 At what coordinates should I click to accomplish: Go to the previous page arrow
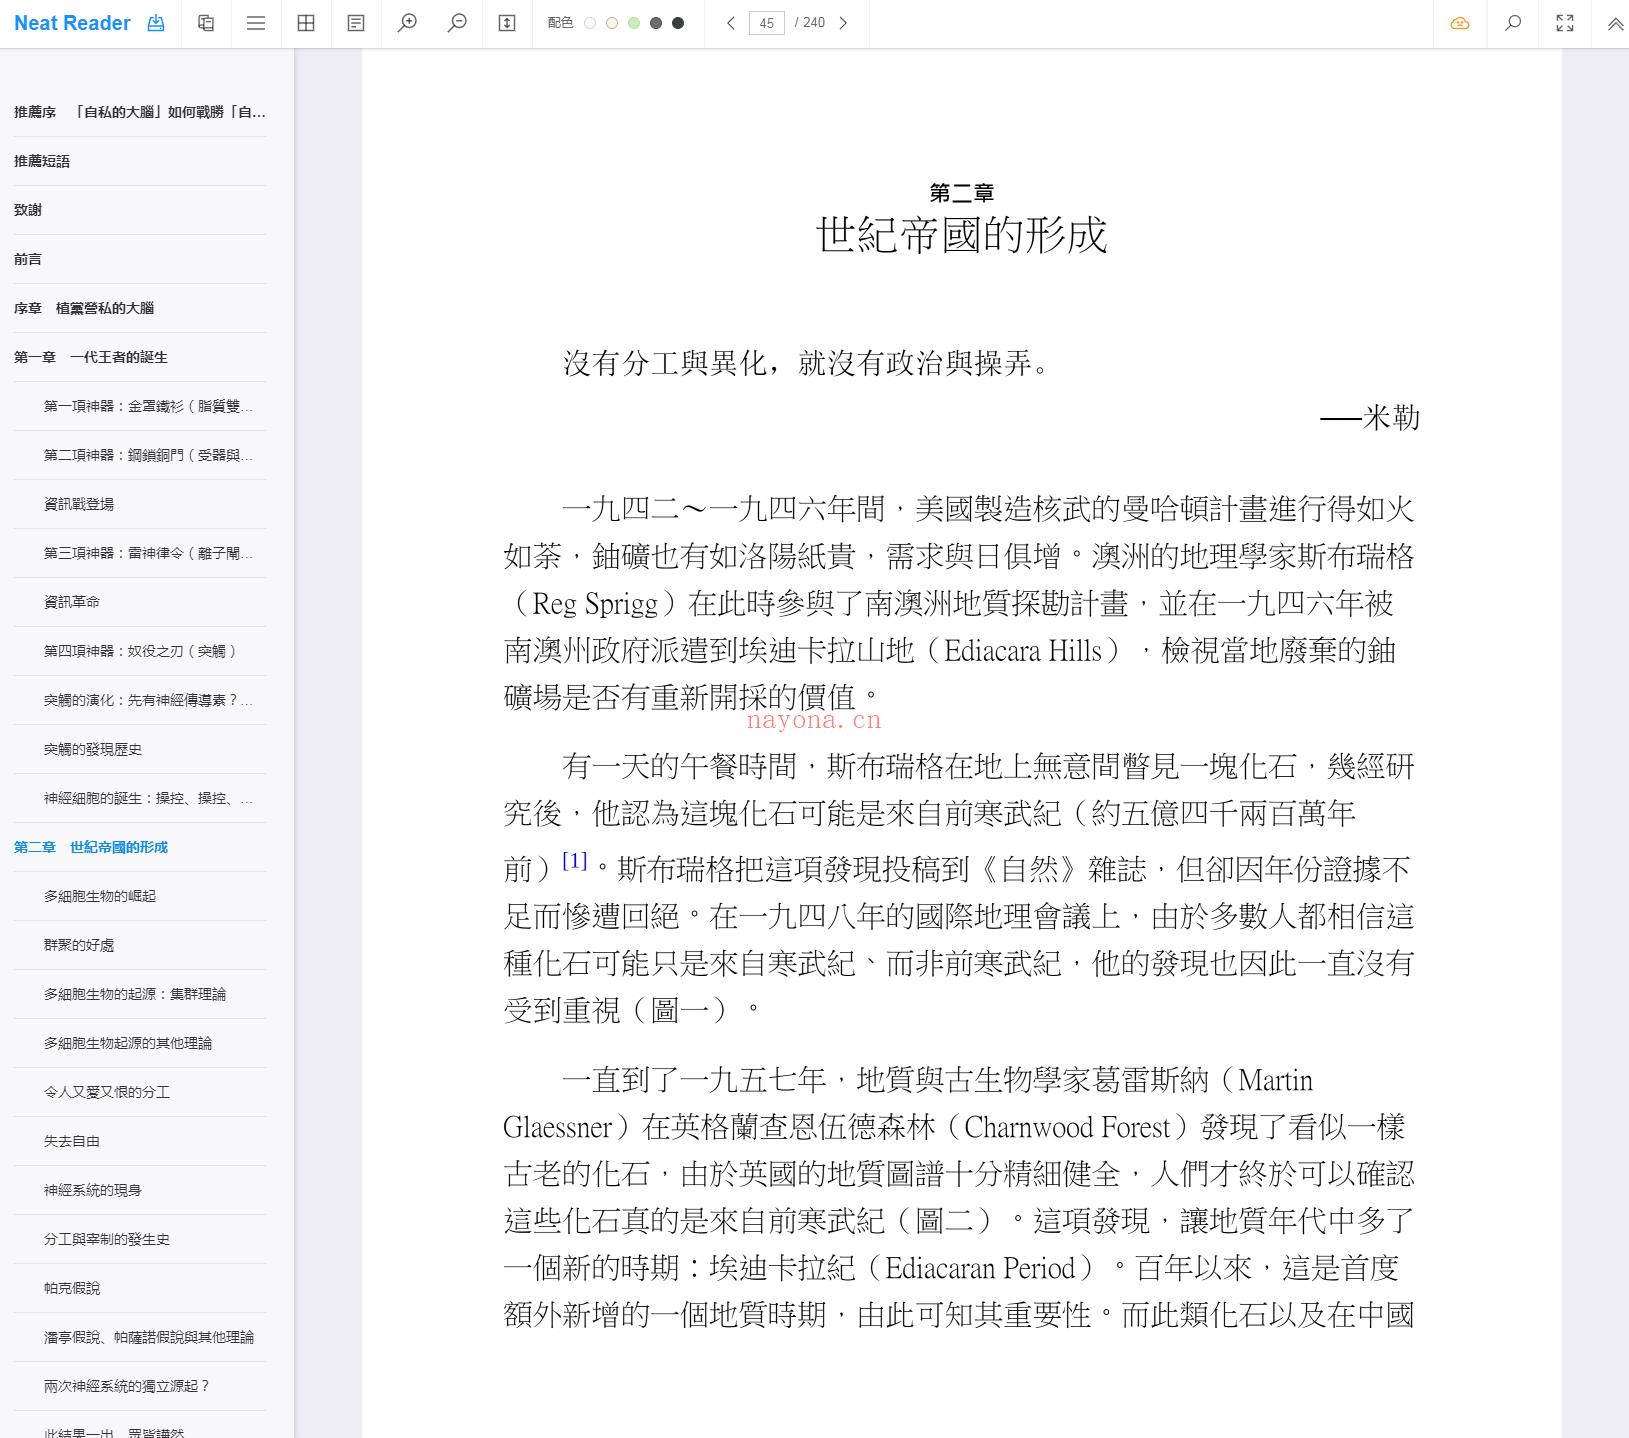tap(731, 23)
